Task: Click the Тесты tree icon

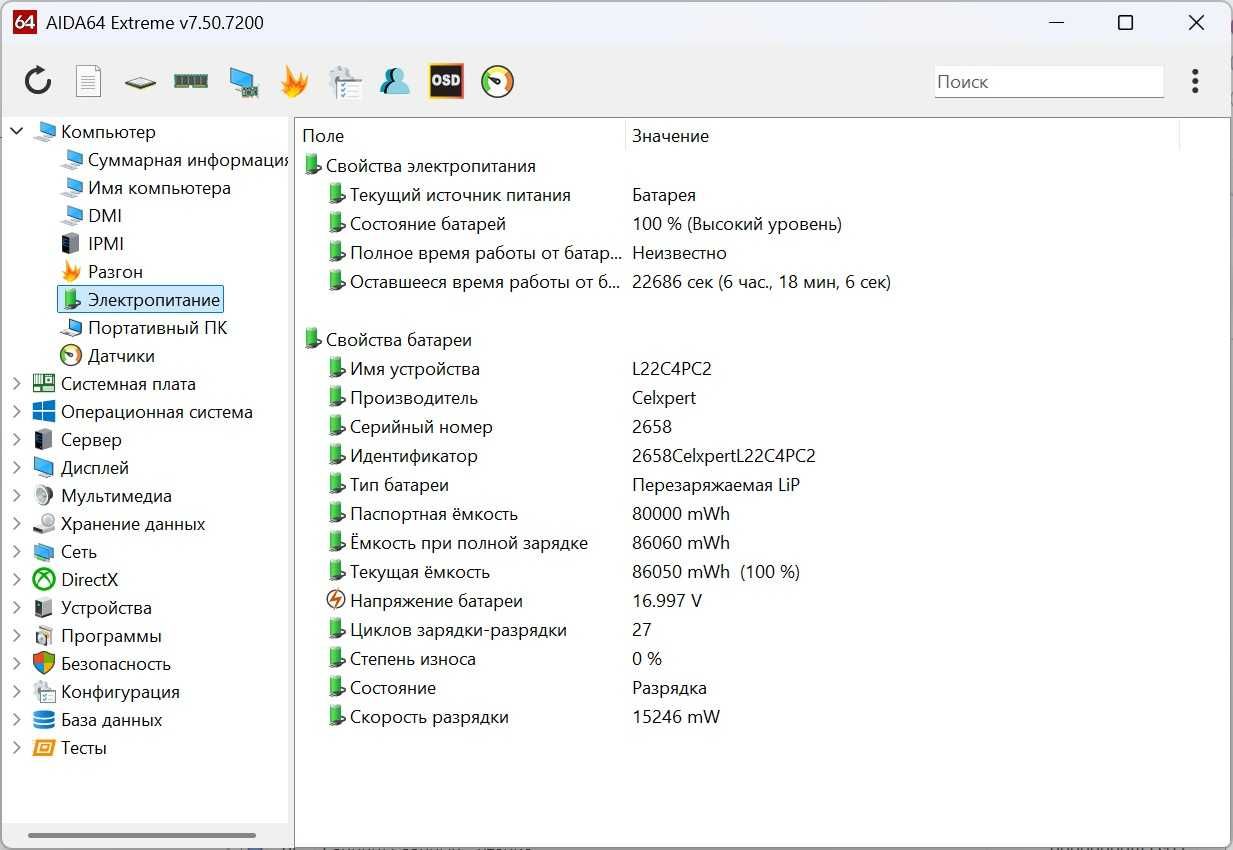Action: (x=43, y=747)
